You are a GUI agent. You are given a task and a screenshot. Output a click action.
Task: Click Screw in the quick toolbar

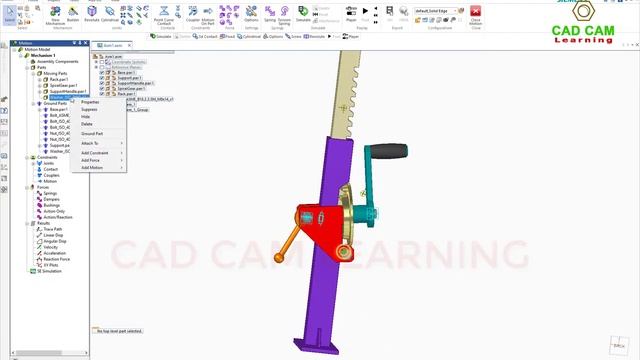pos(293,37)
